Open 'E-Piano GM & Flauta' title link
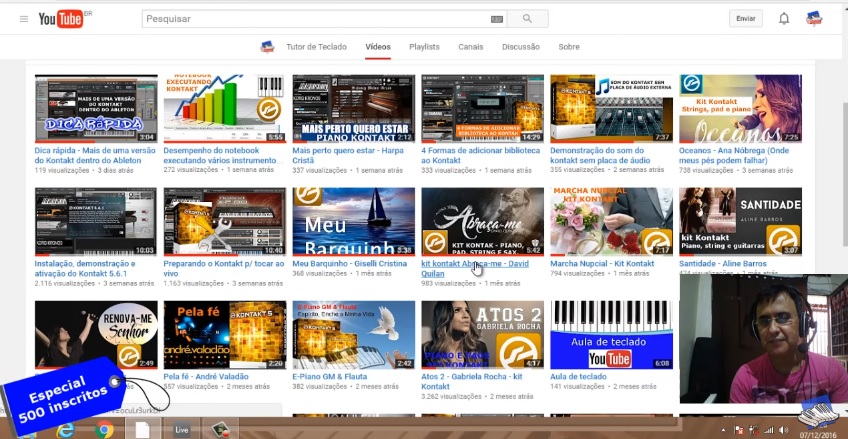 tap(329, 377)
